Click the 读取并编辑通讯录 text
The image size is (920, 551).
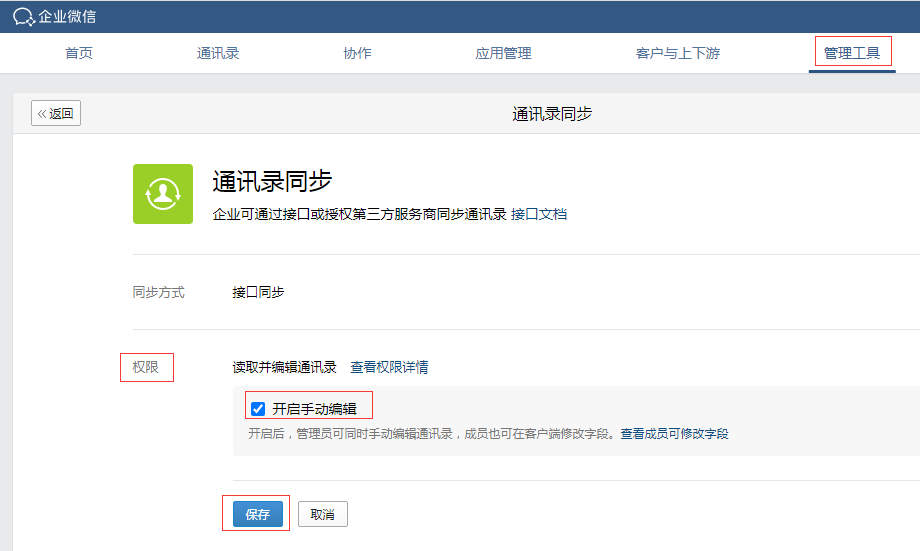(x=285, y=367)
